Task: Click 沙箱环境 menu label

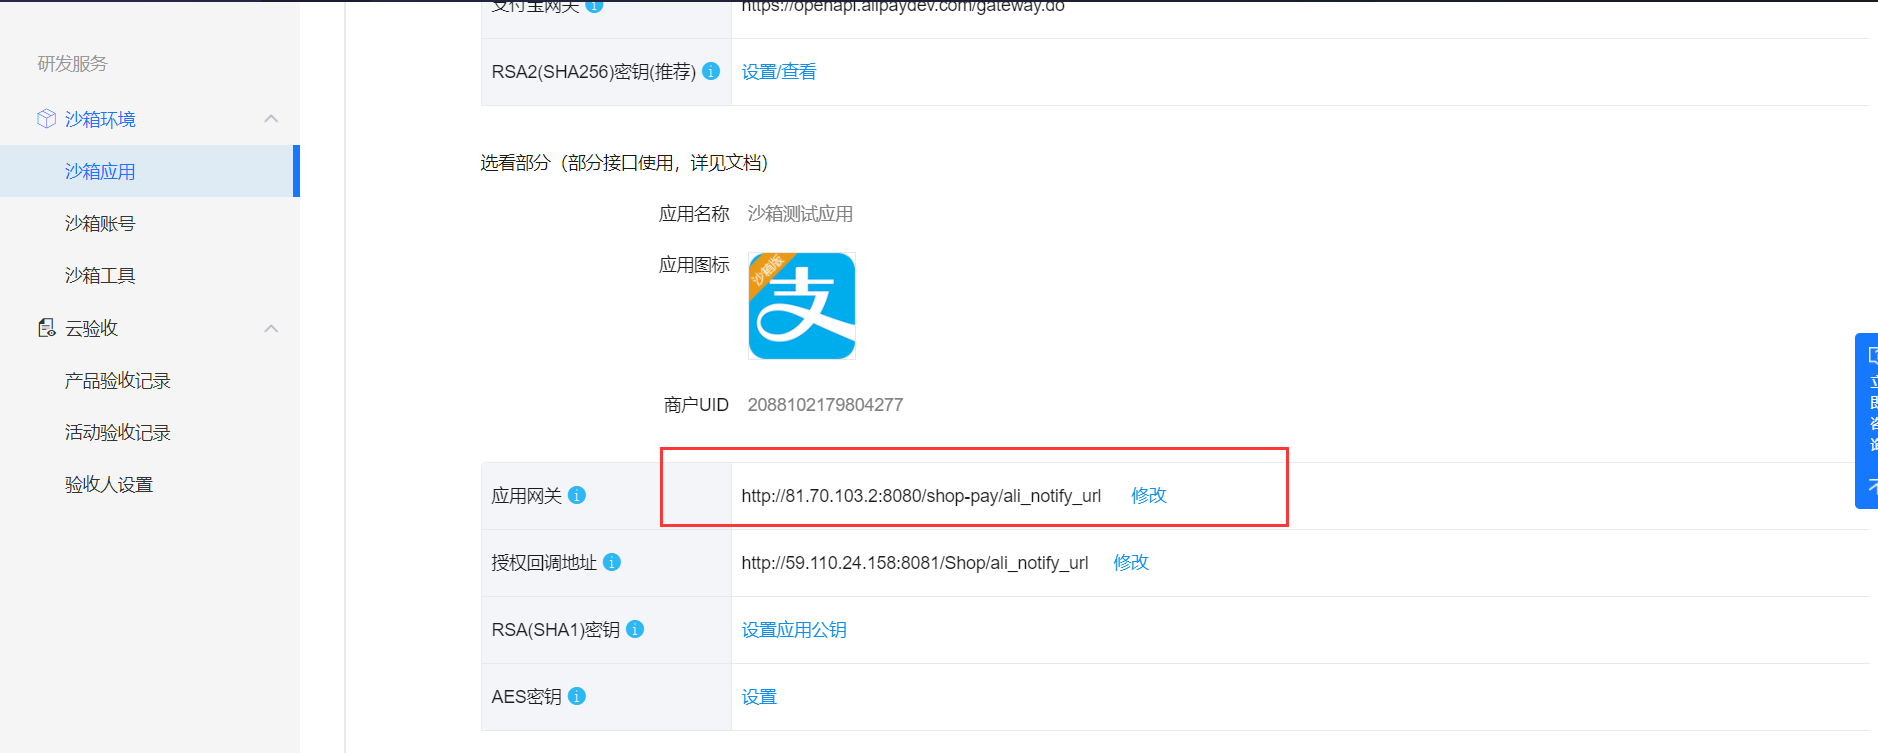Action: pyautogui.click(x=100, y=119)
